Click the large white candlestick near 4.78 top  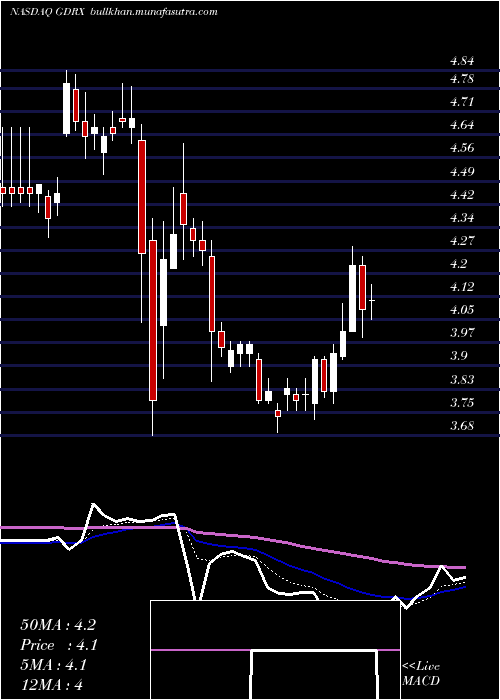coord(67,108)
